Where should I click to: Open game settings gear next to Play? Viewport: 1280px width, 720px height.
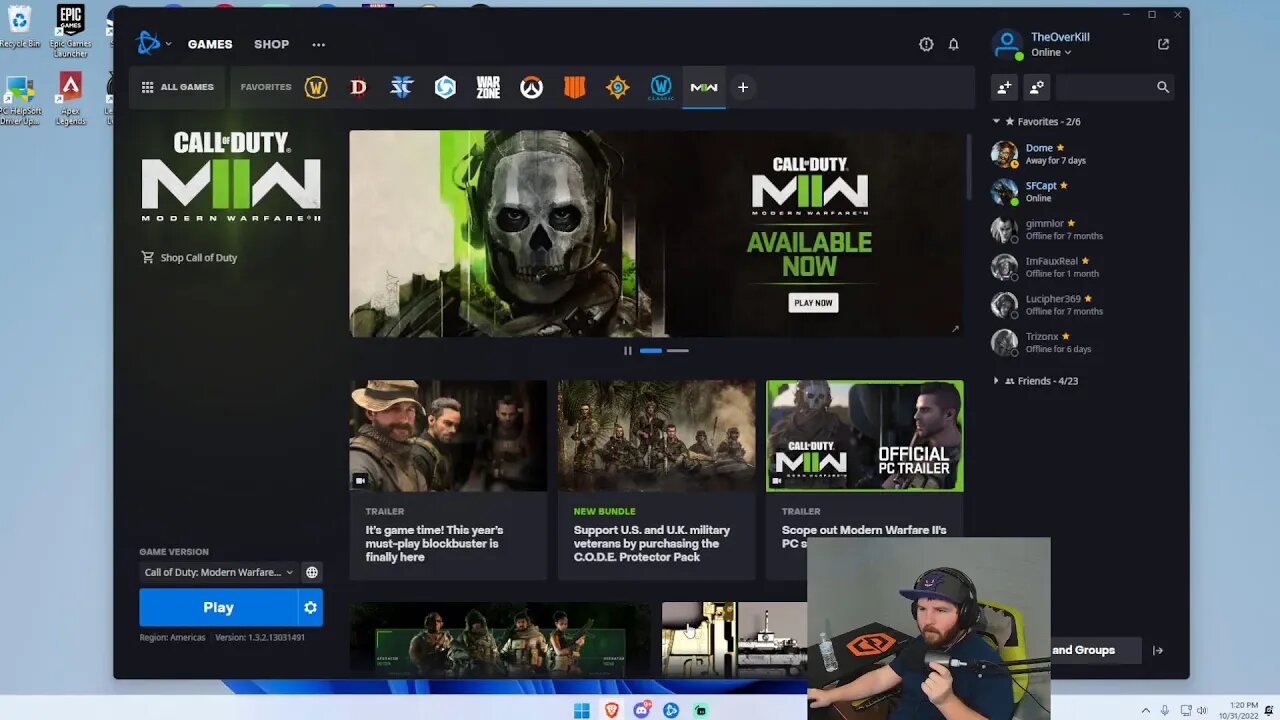tap(311, 607)
